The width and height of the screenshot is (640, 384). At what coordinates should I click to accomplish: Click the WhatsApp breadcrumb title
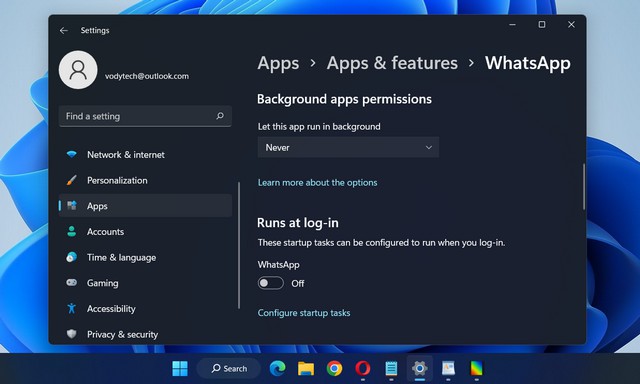tap(527, 63)
